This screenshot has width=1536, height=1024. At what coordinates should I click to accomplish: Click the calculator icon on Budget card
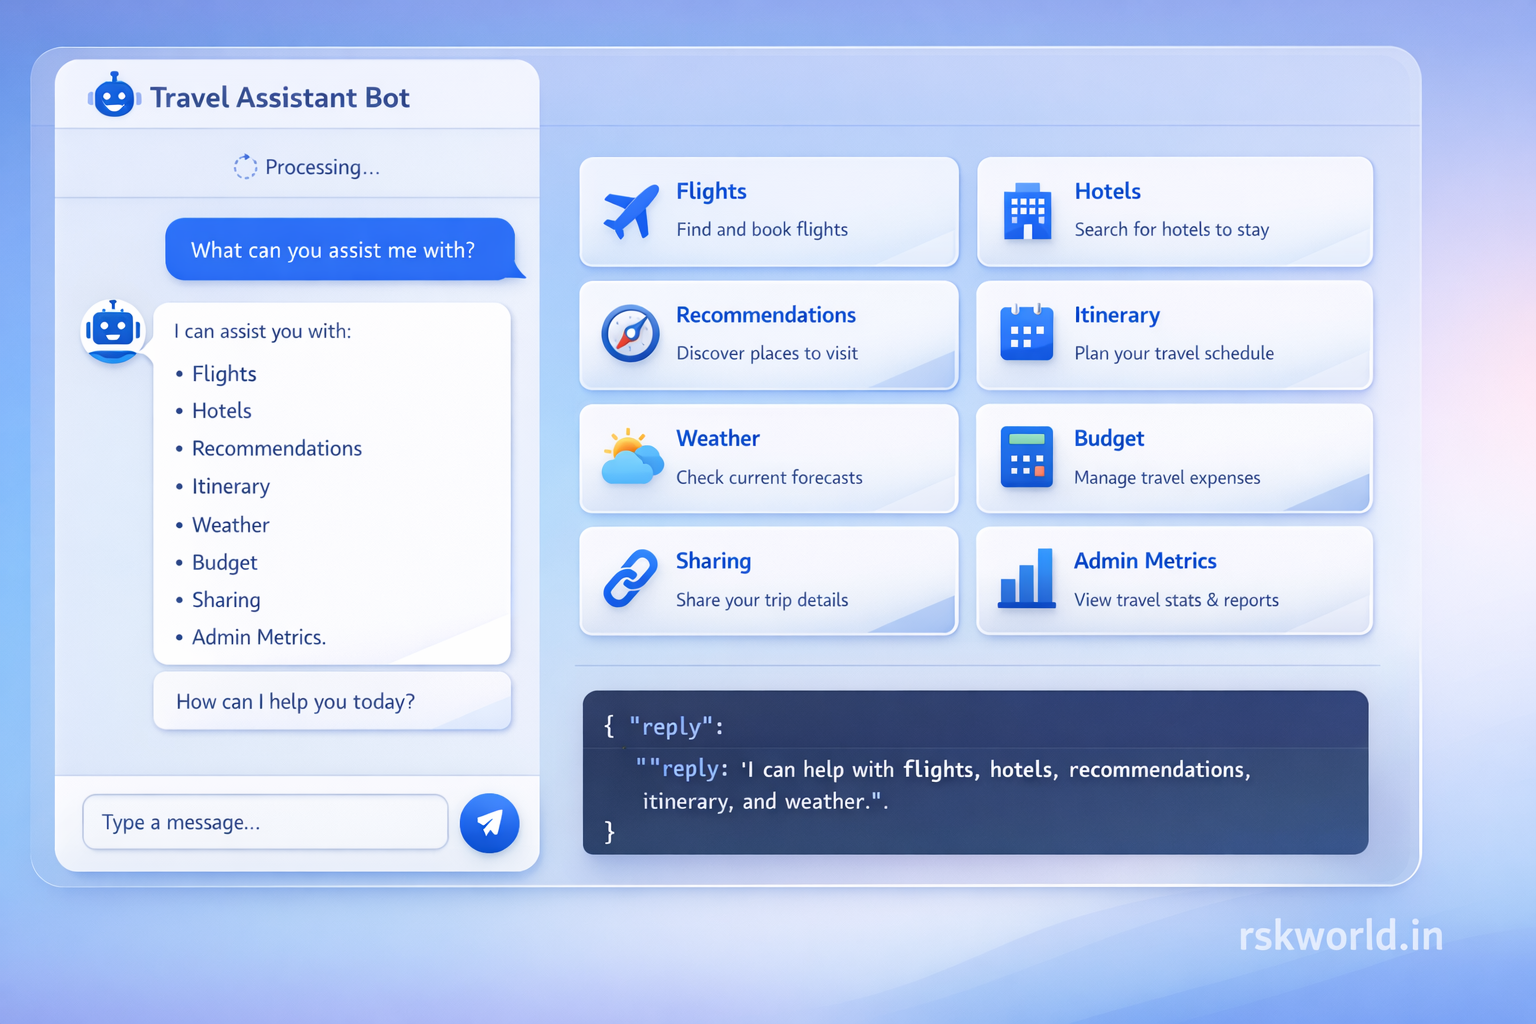(x=1027, y=457)
